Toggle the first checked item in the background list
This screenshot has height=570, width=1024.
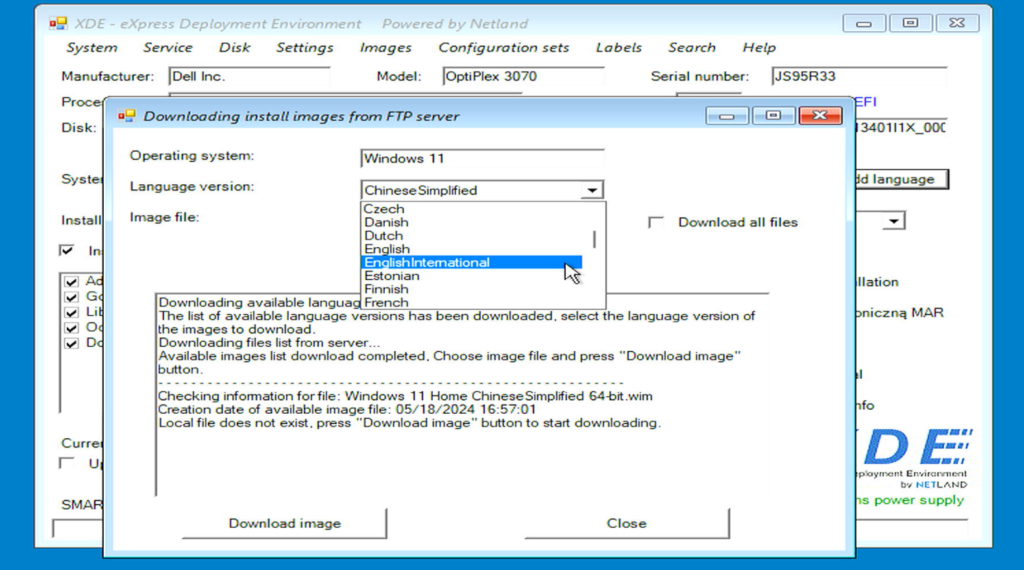point(71,283)
